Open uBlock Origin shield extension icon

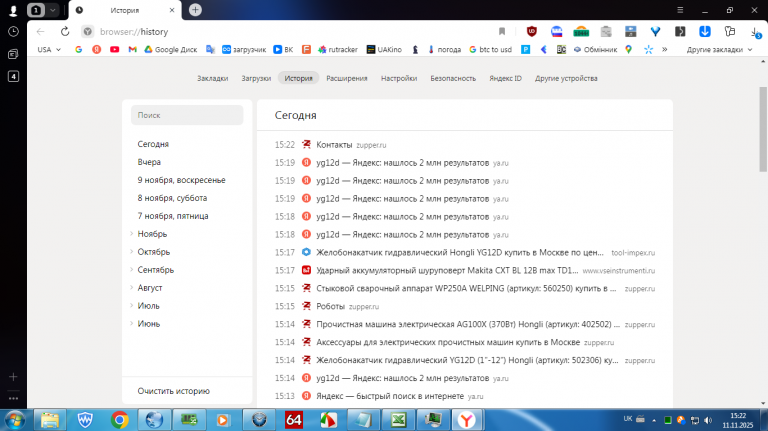[x=531, y=32]
